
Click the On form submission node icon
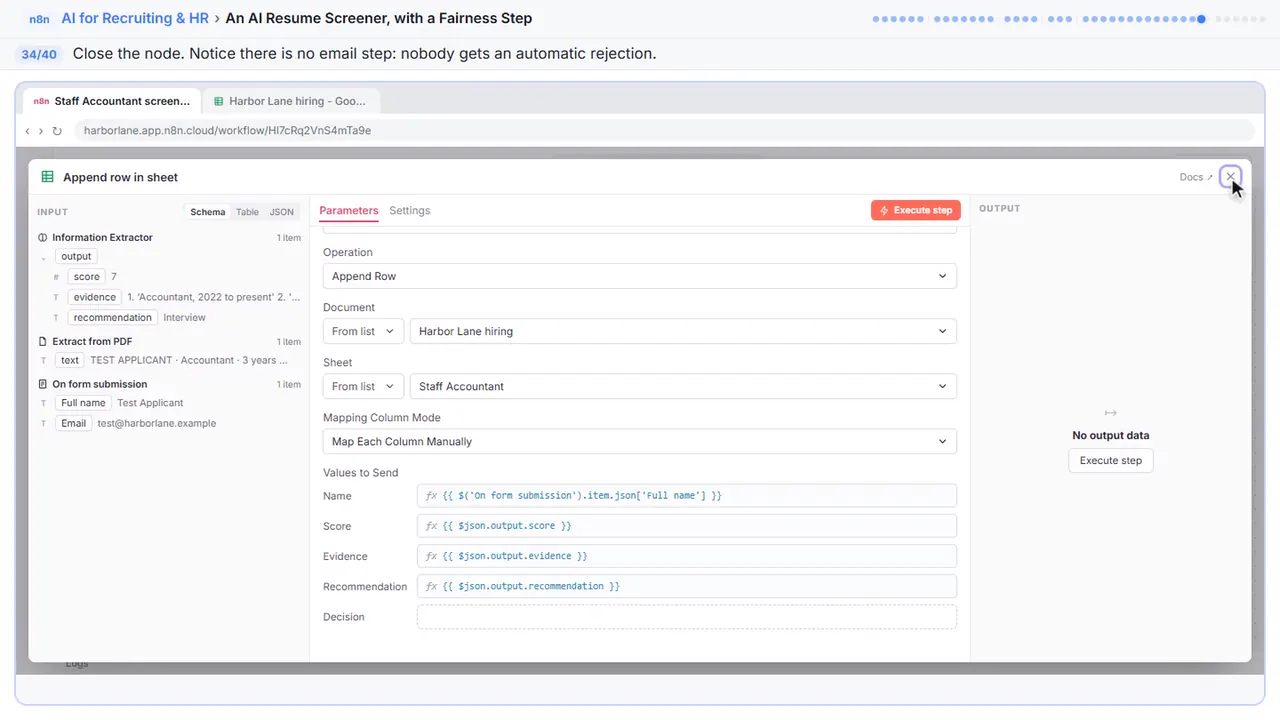tap(42, 384)
